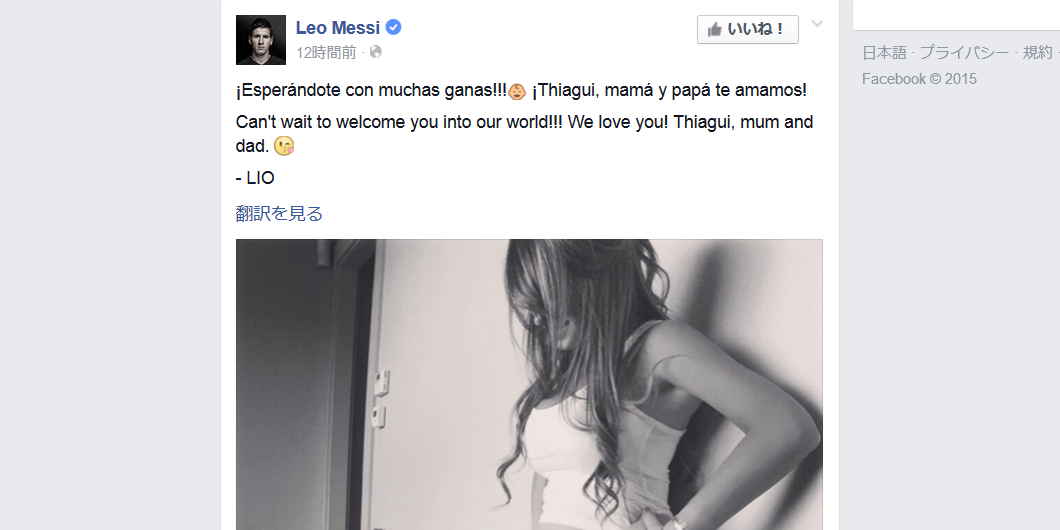Open the 12時間前 timestamp permalink
This screenshot has width=1060, height=530.
[327, 53]
